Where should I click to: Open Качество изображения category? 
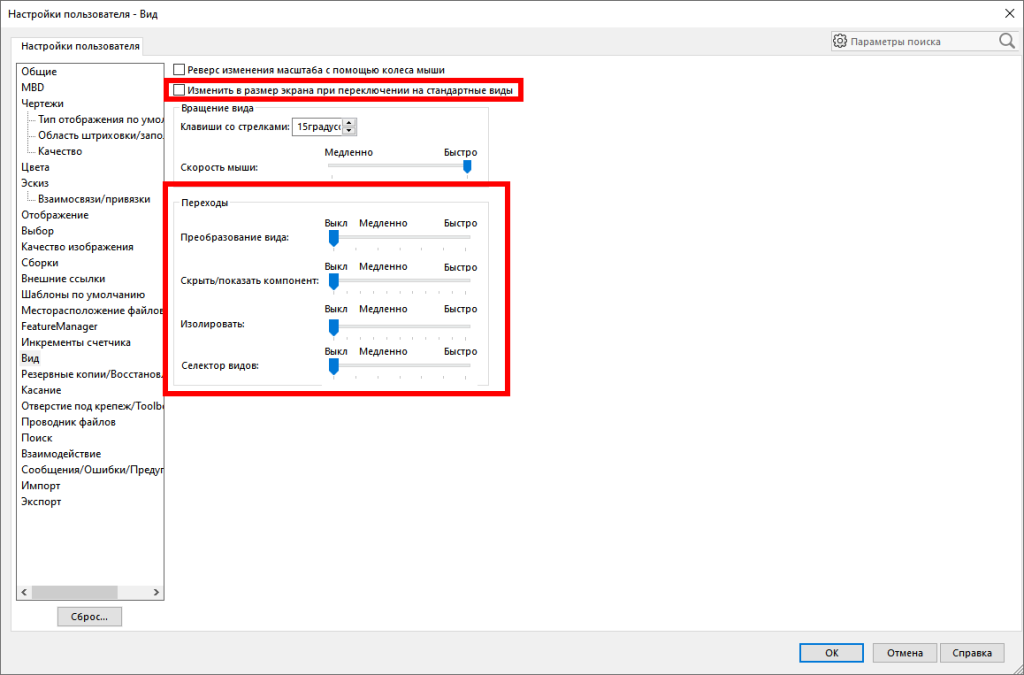pyautogui.click(x=66, y=247)
